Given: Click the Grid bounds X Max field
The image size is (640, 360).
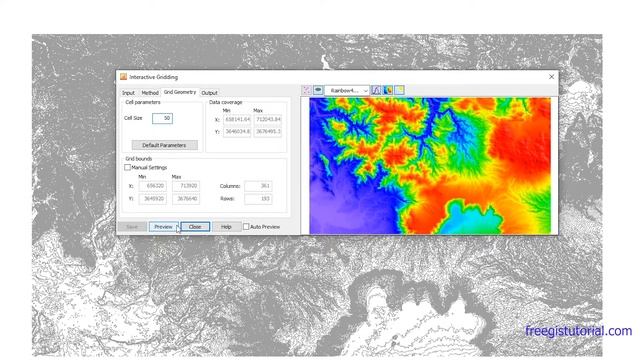Looking at the screenshot, I should point(186,186).
